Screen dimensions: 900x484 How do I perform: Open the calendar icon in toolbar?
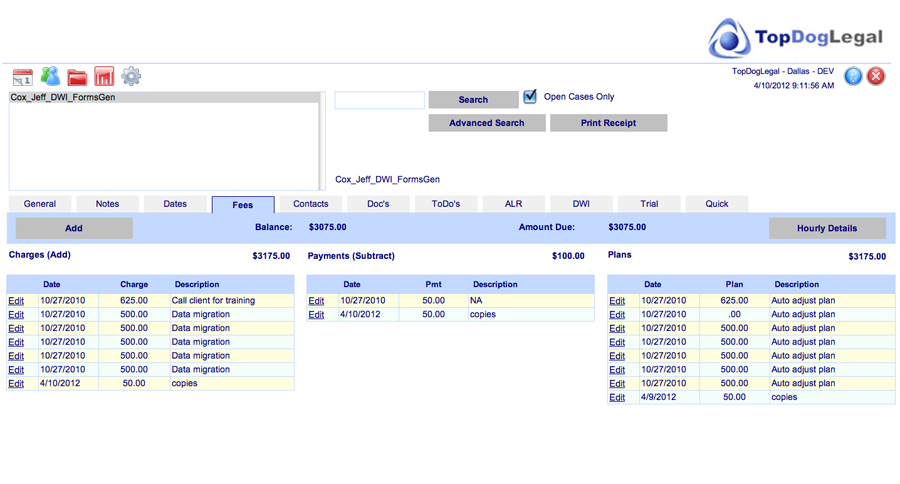[x=23, y=77]
